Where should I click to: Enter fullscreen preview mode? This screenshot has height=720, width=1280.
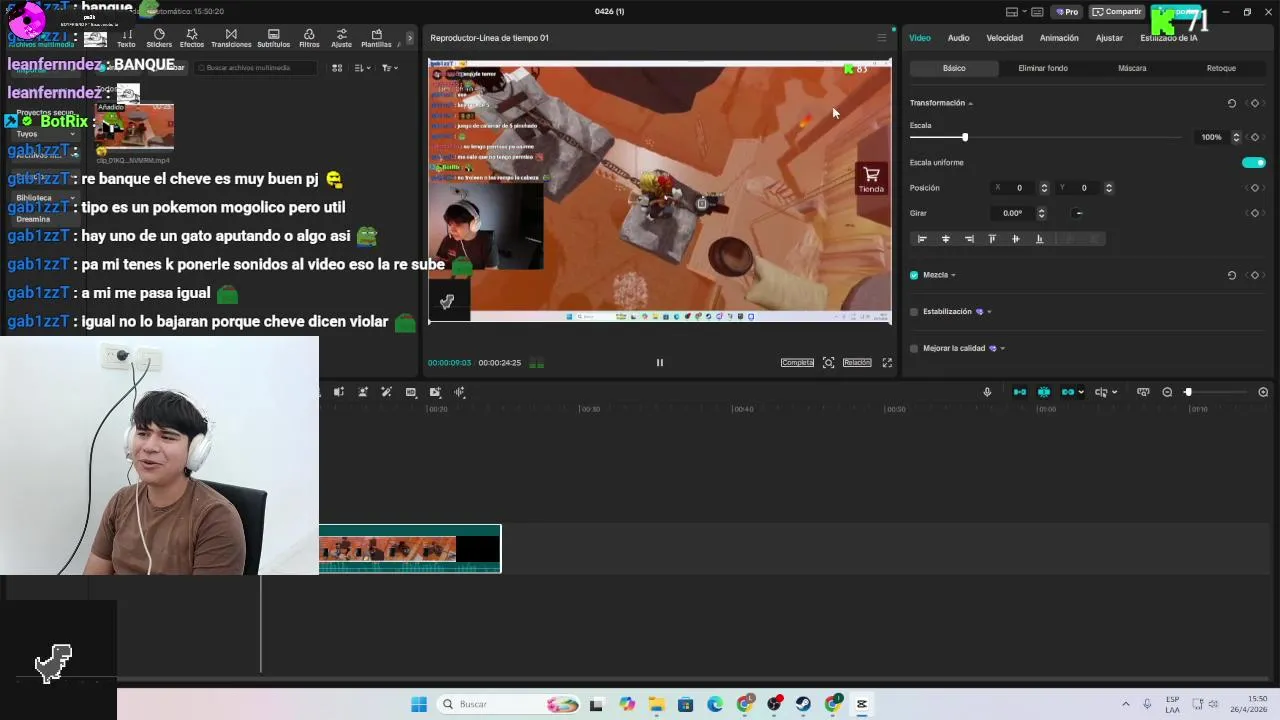point(887,363)
